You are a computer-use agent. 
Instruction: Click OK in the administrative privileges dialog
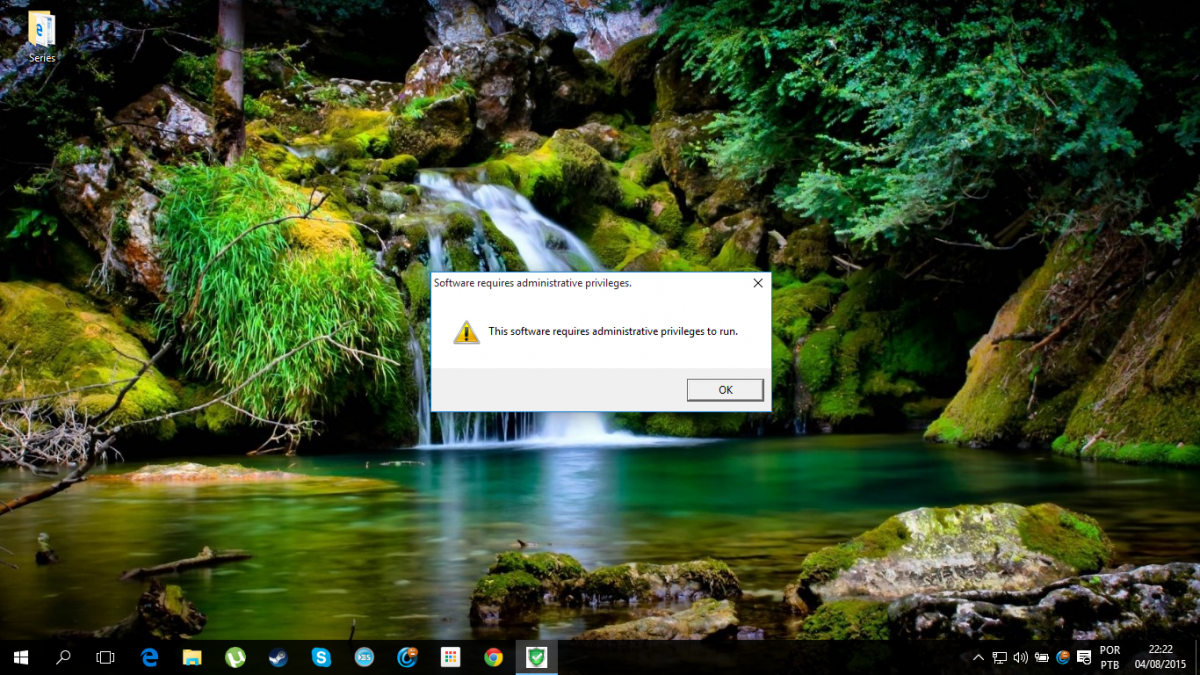(725, 390)
